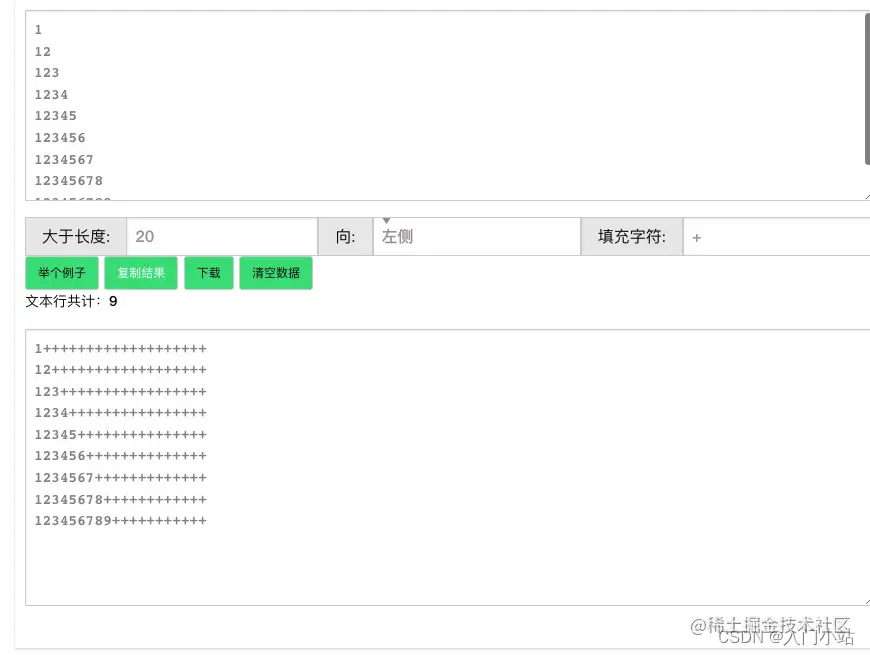Place cursor in the top text input area
The height and width of the screenshot is (655, 870).
(x=400, y=100)
